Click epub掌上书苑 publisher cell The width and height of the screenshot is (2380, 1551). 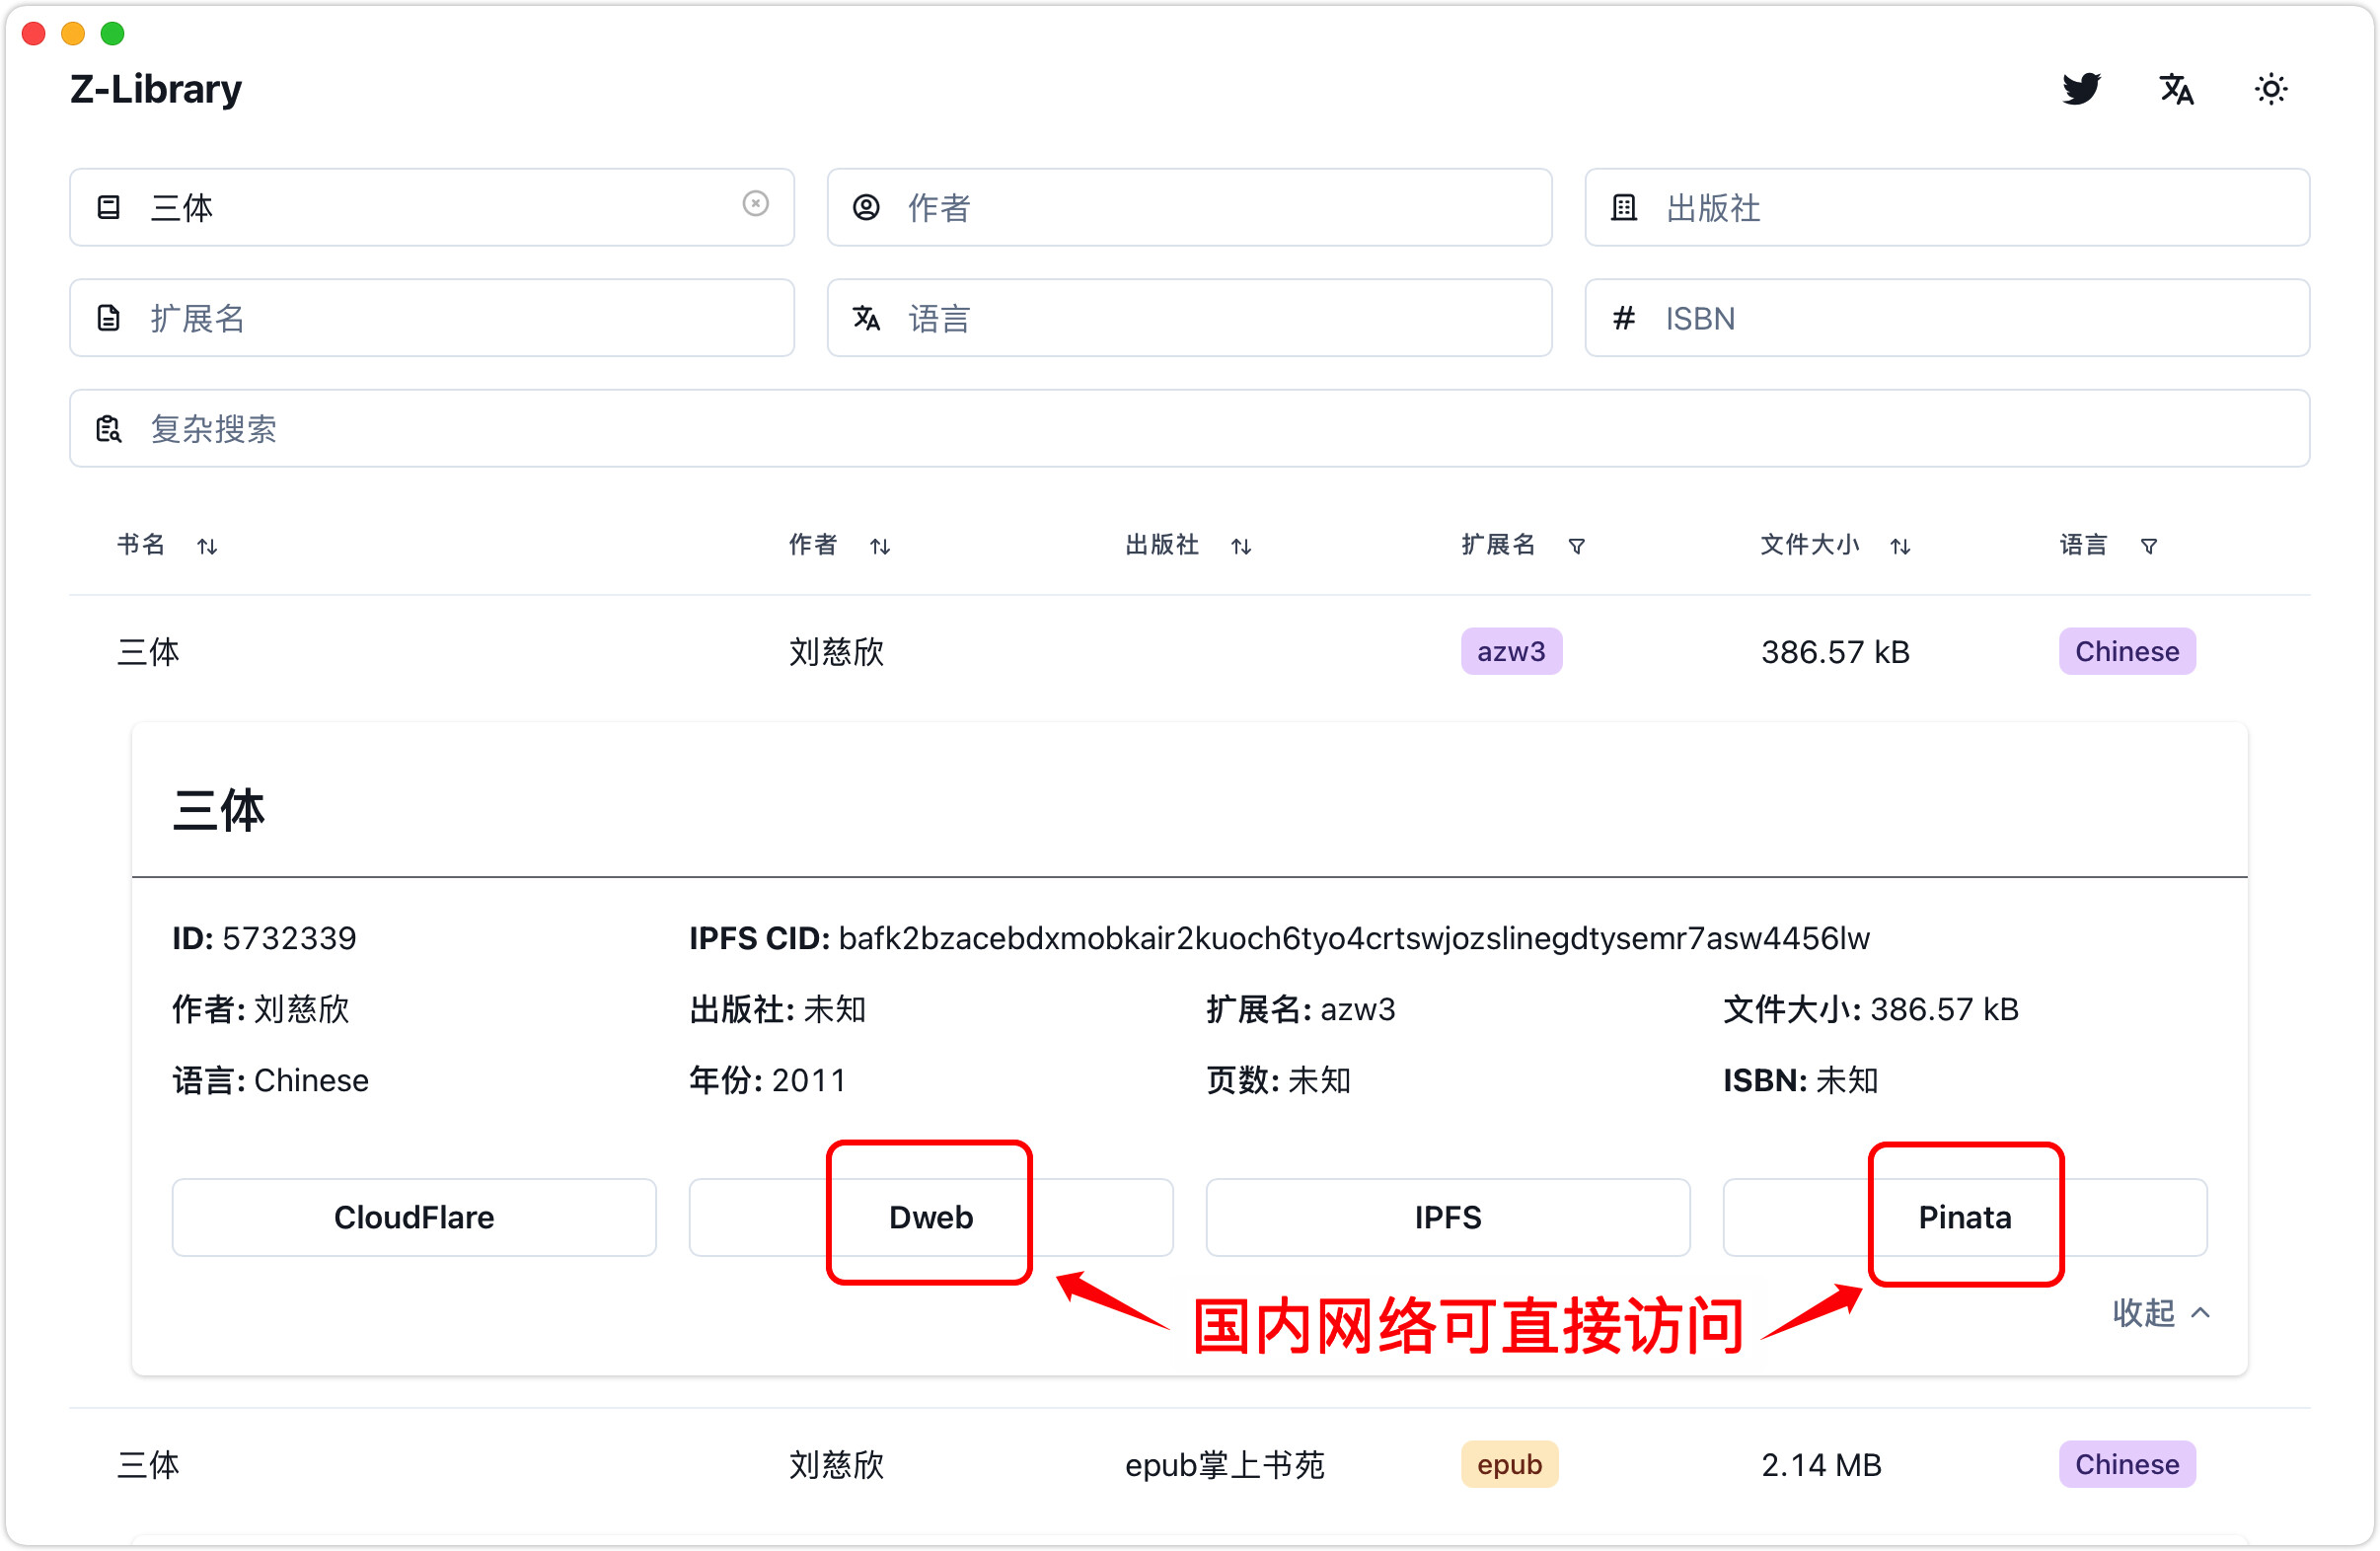pyautogui.click(x=1224, y=1465)
